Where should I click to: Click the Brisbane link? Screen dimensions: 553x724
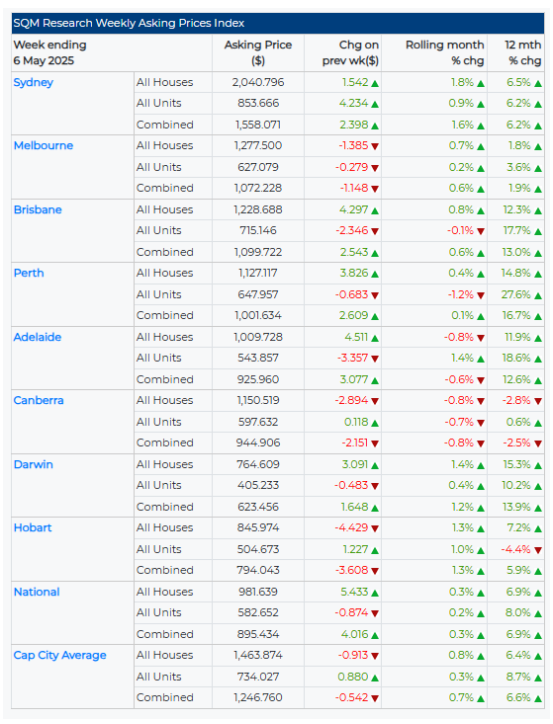38,210
